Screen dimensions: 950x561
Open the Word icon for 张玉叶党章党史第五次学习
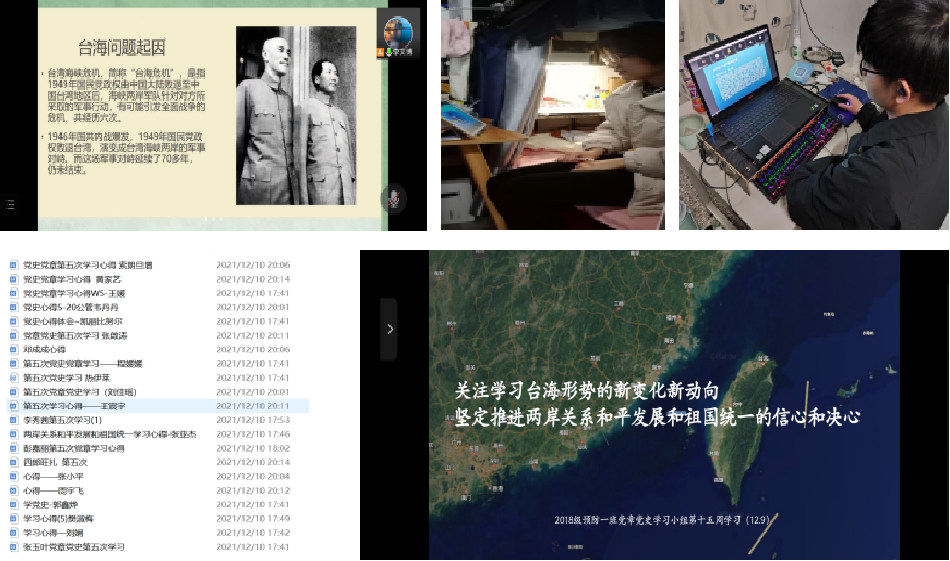13,547
